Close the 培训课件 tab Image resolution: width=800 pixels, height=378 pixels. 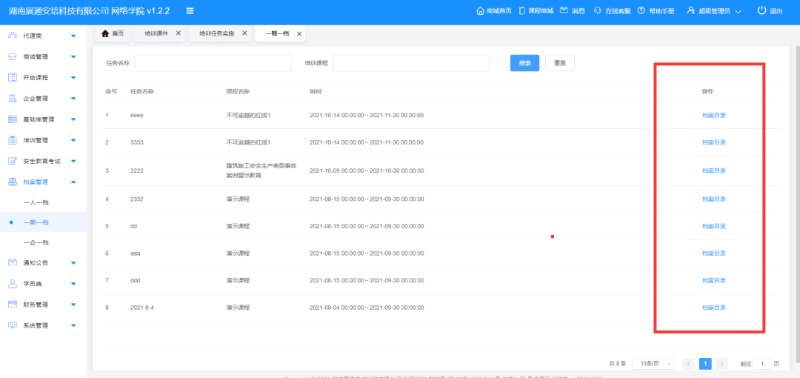pos(178,33)
